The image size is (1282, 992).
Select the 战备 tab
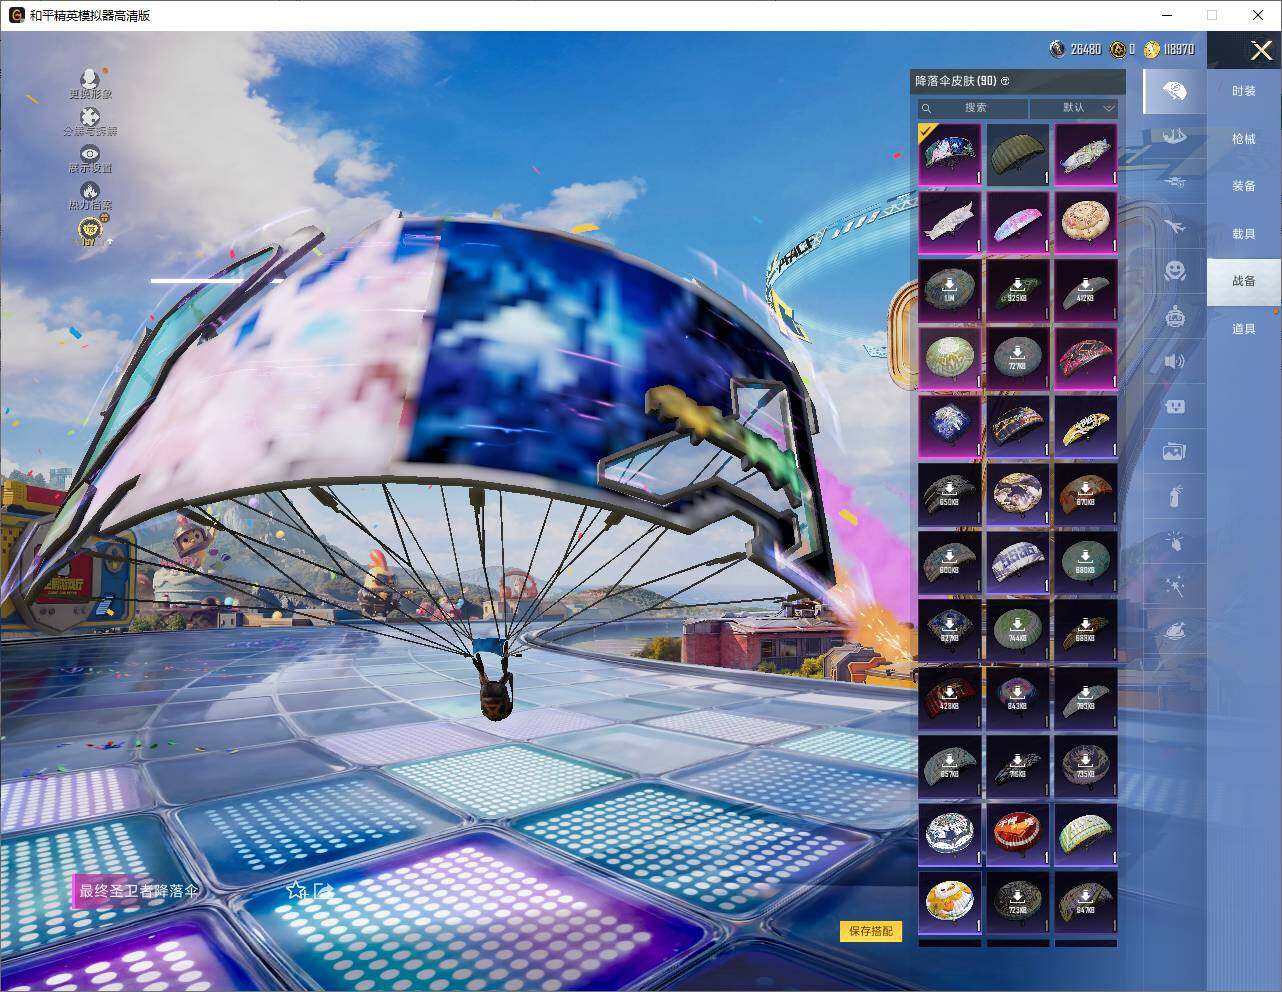coord(1244,281)
